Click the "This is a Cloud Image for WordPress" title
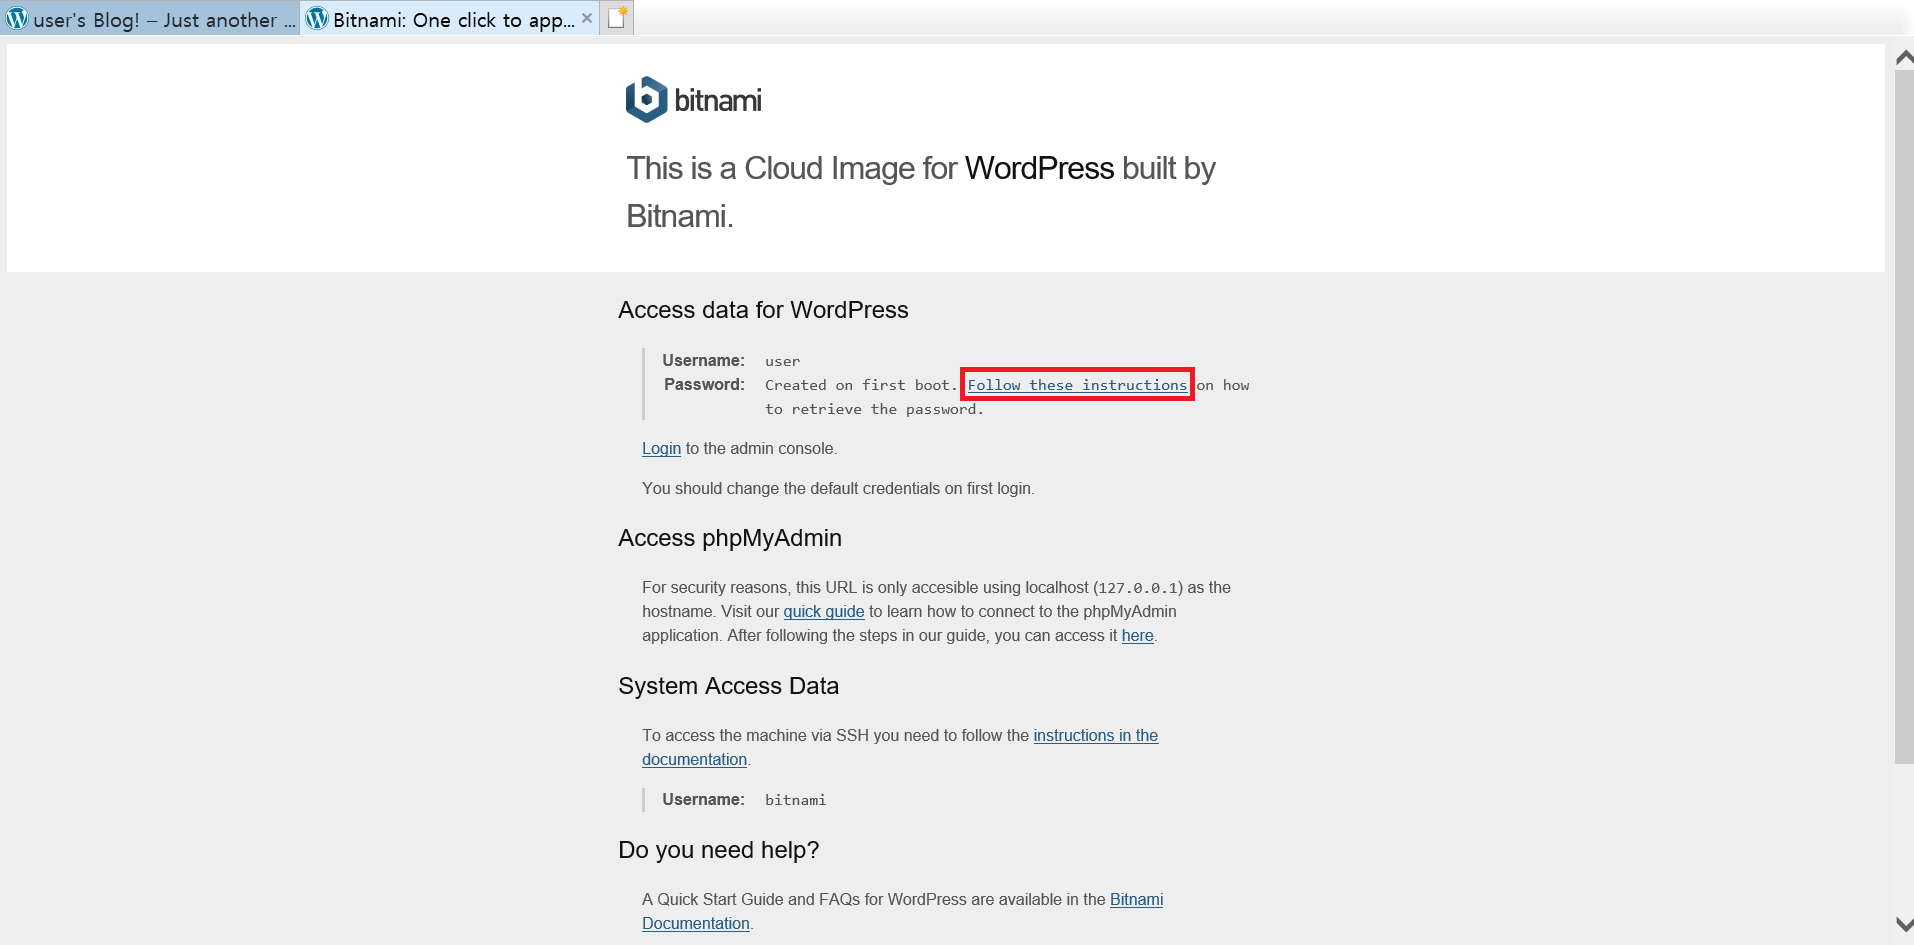 (921, 192)
